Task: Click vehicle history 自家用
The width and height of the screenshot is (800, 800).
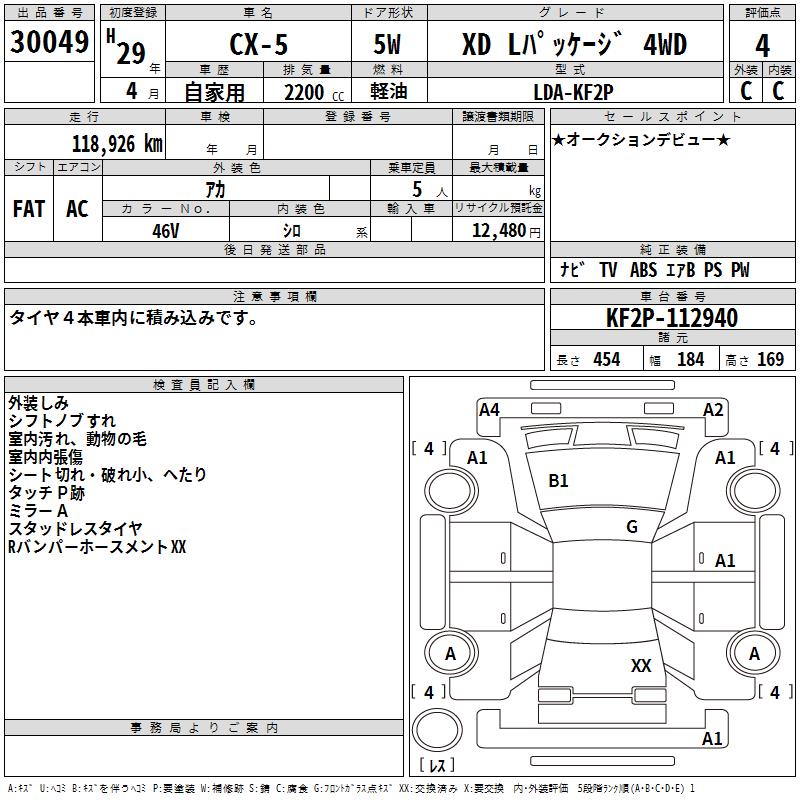Action: click(x=214, y=92)
